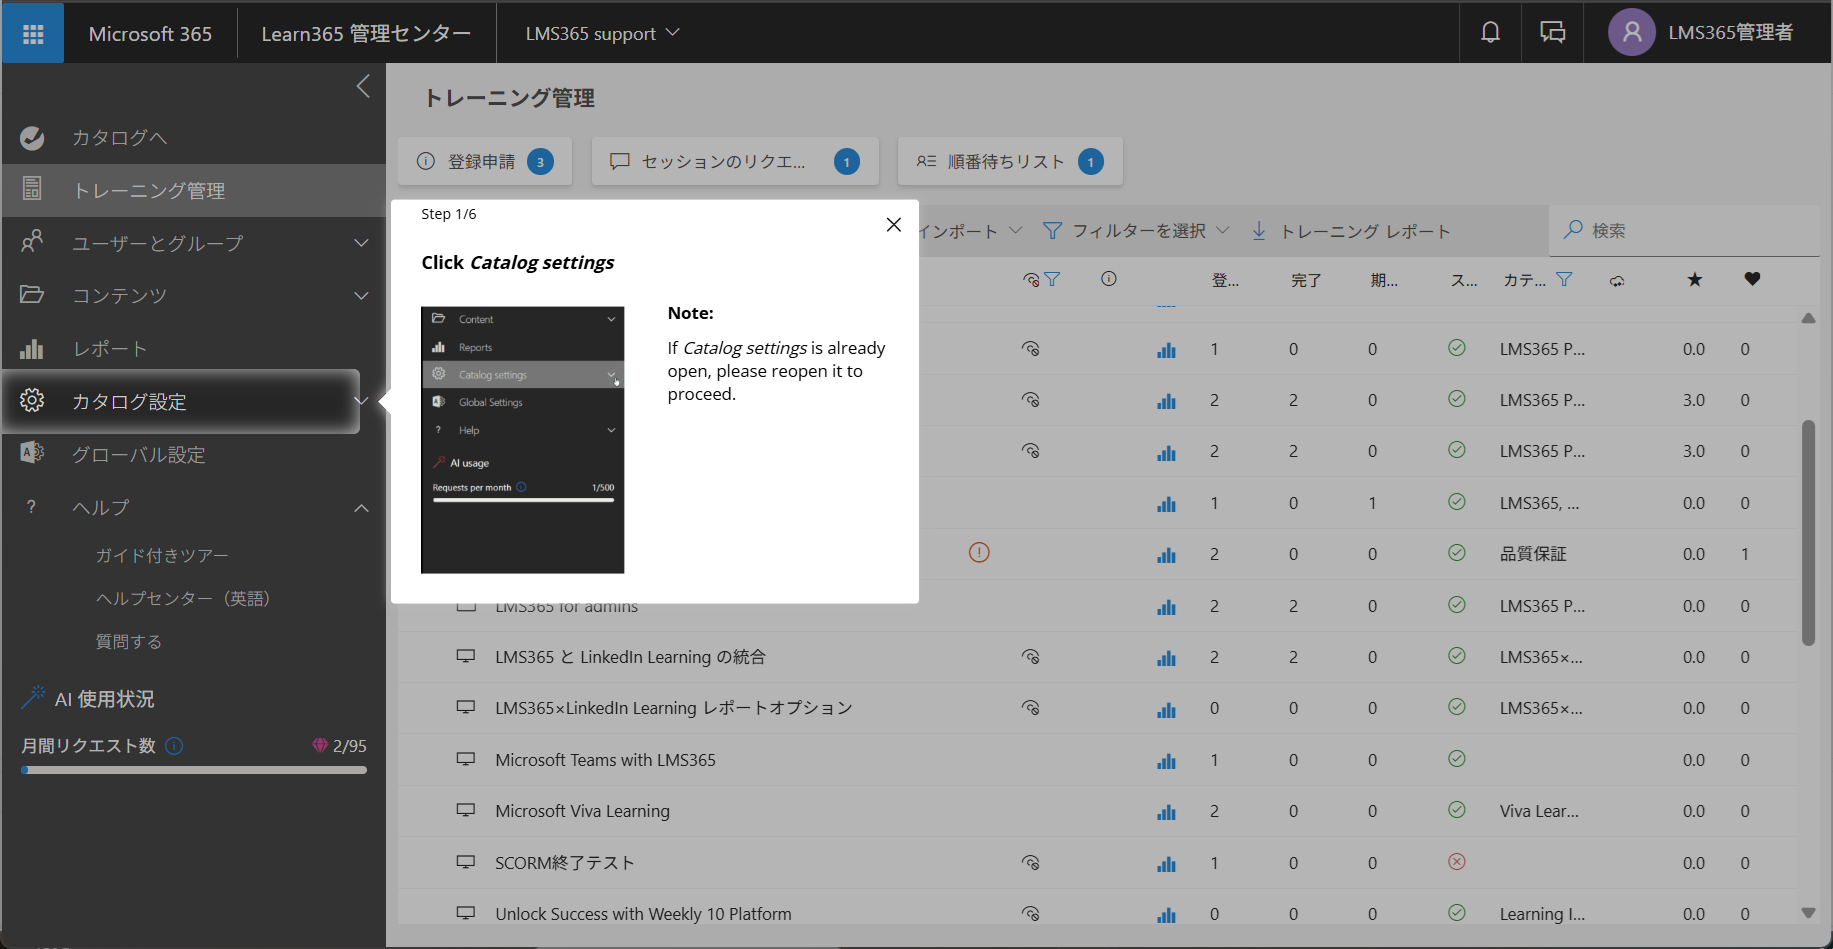Viewport: 1833px width, 949px height.
Task: Open レポート in the sidebar
Action: [193, 348]
